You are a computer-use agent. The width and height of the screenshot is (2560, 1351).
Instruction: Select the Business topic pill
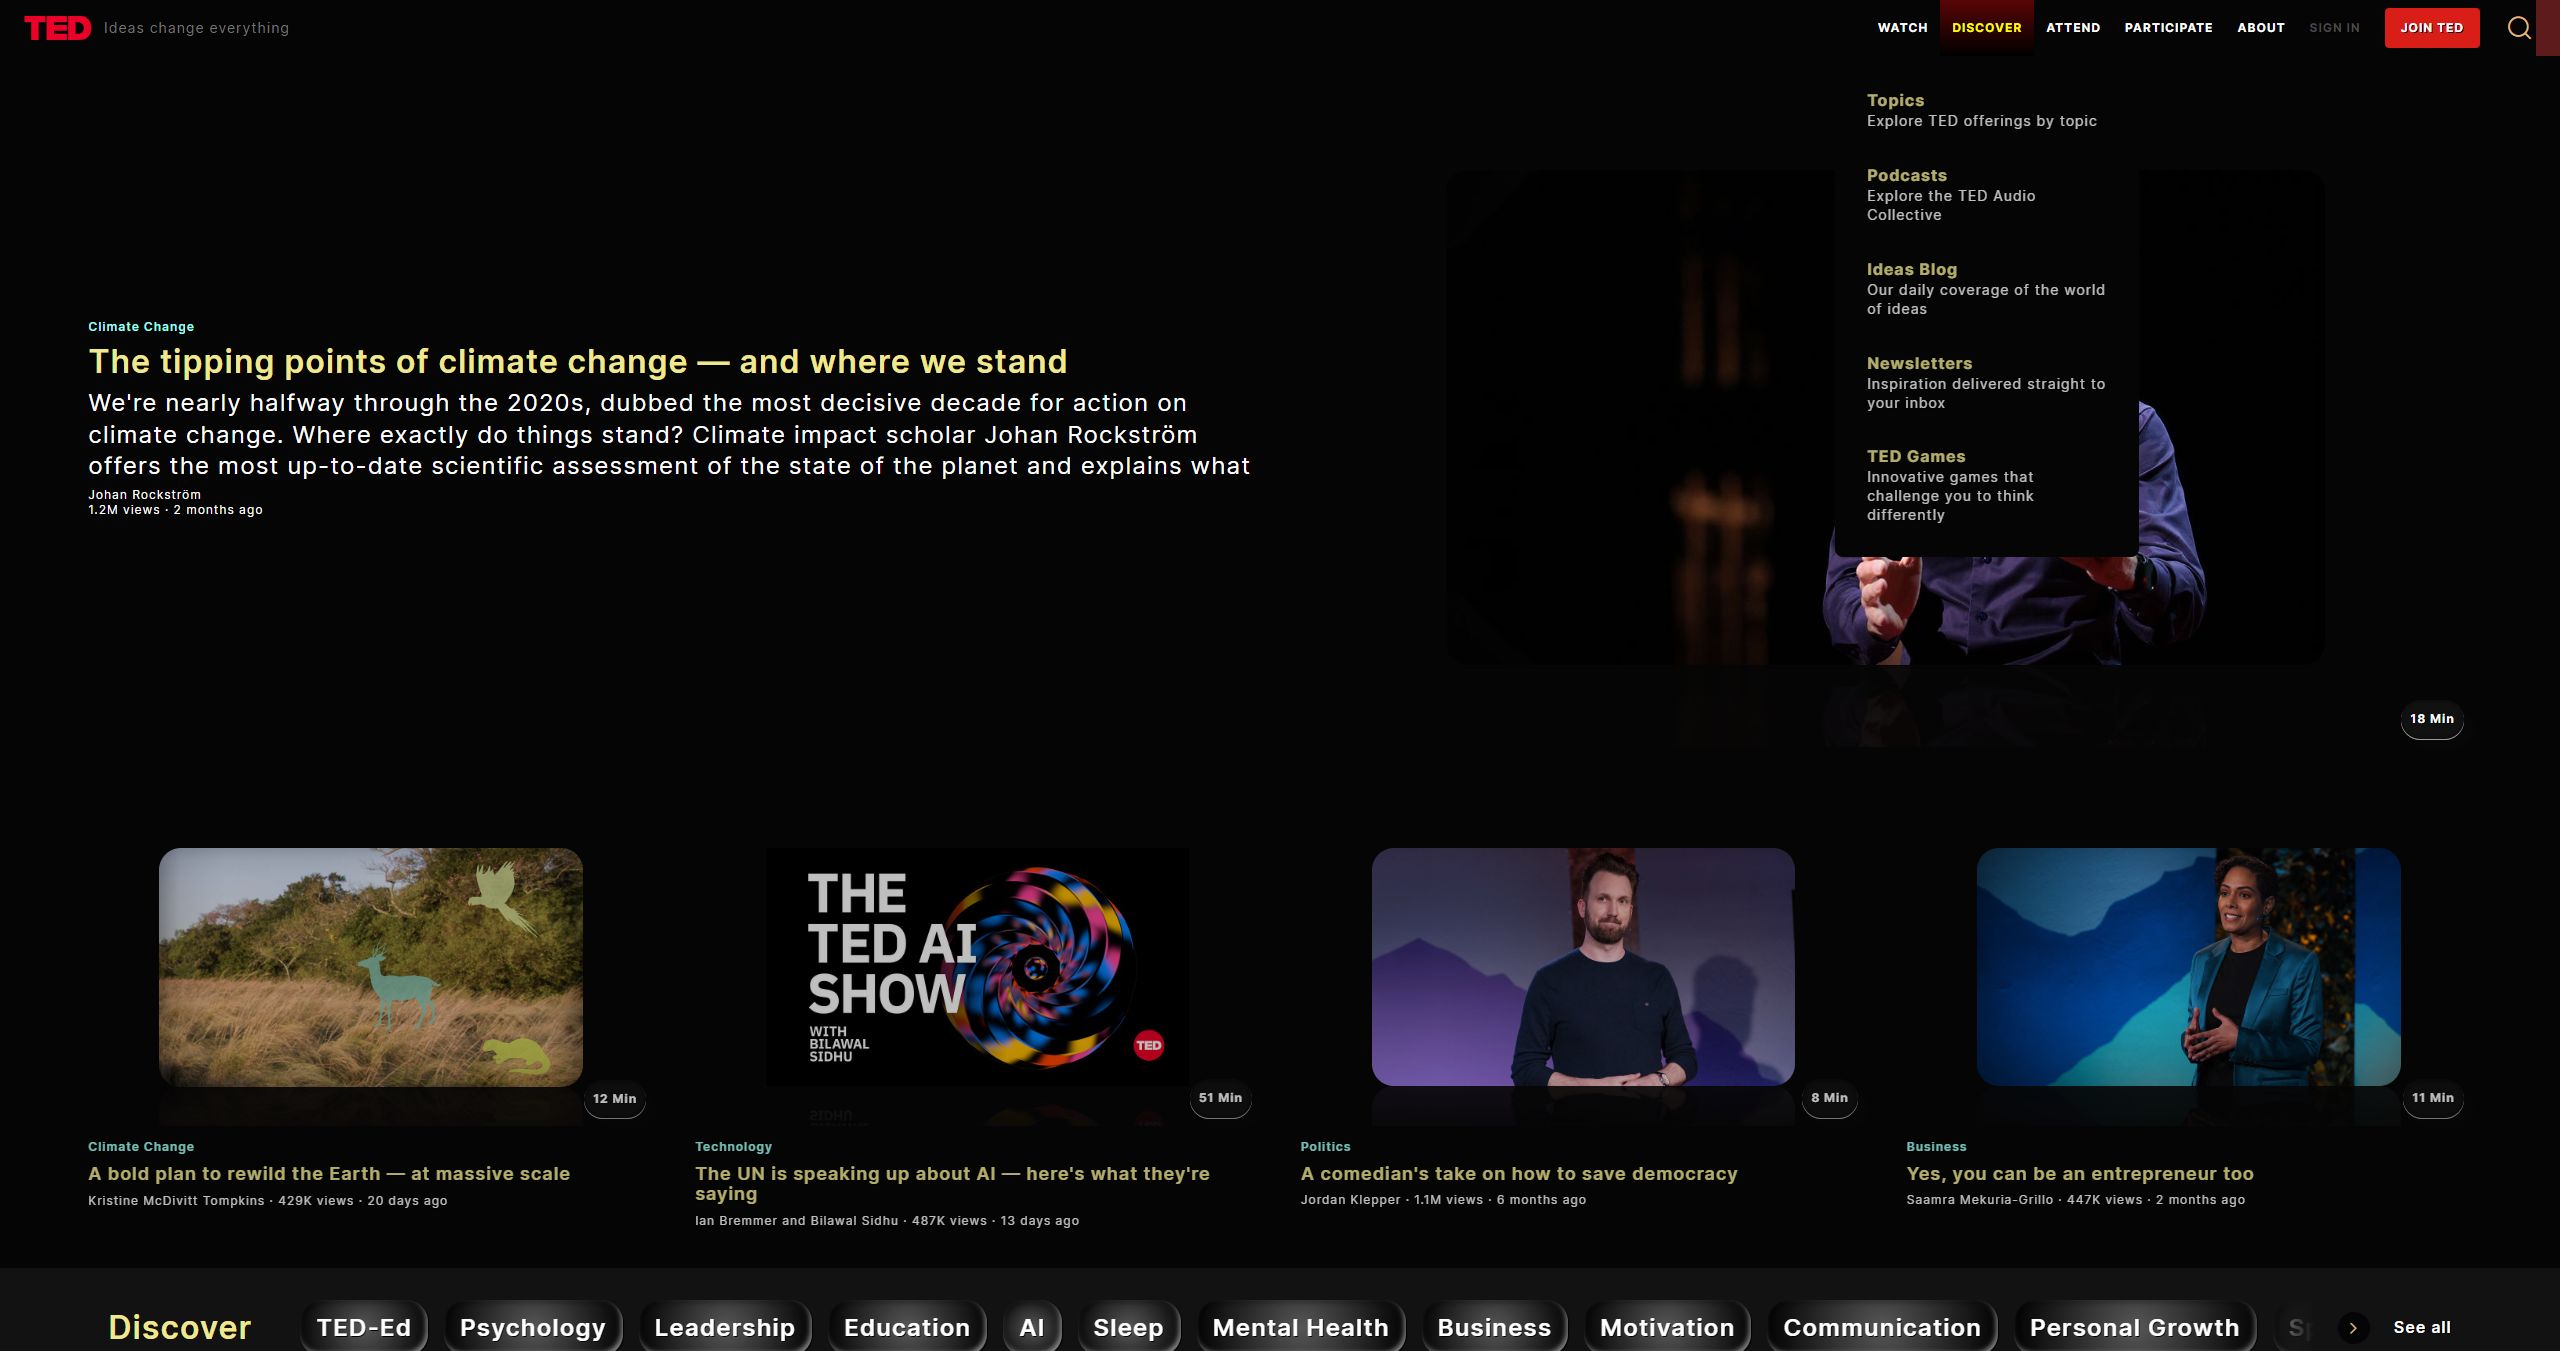1494,1327
